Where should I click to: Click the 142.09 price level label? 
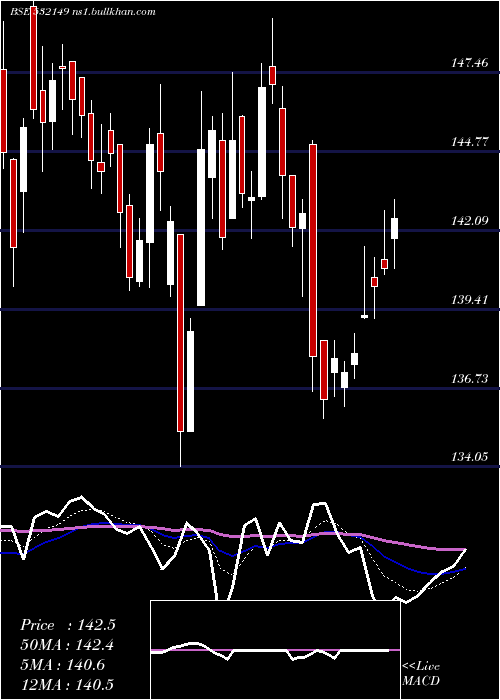point(470,221)
